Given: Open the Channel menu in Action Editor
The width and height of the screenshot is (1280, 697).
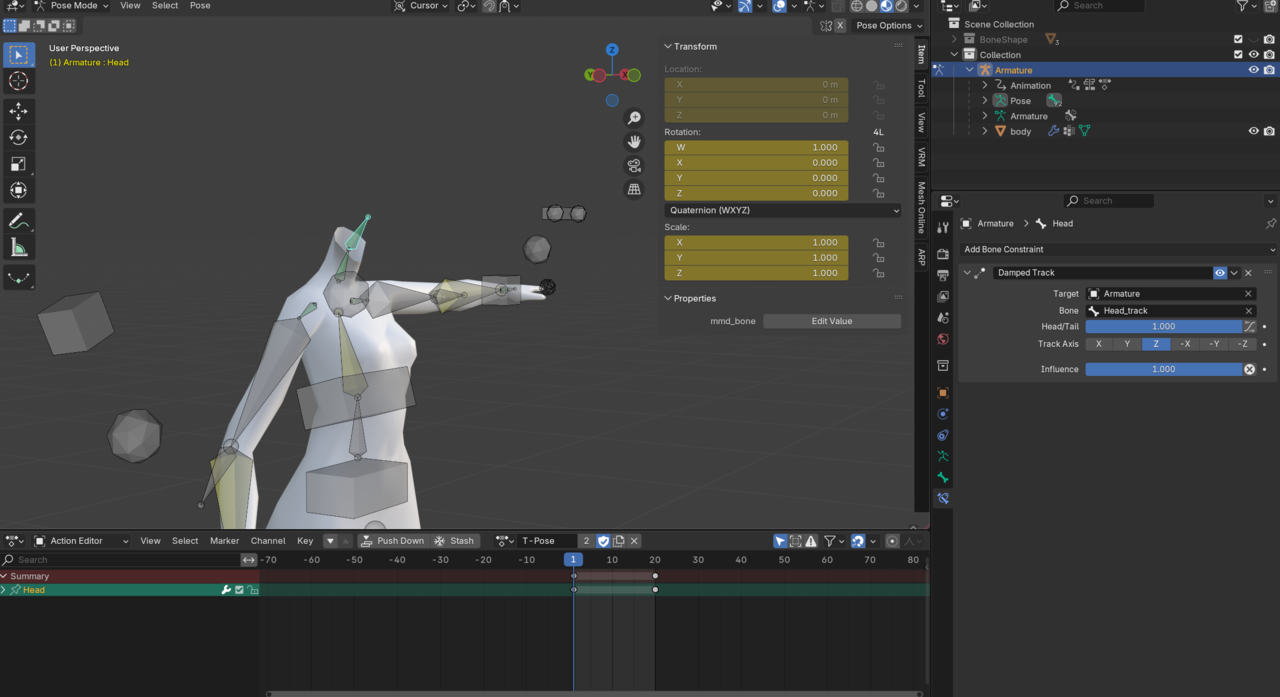Looking at the screenshot, I should pos(268,541).
